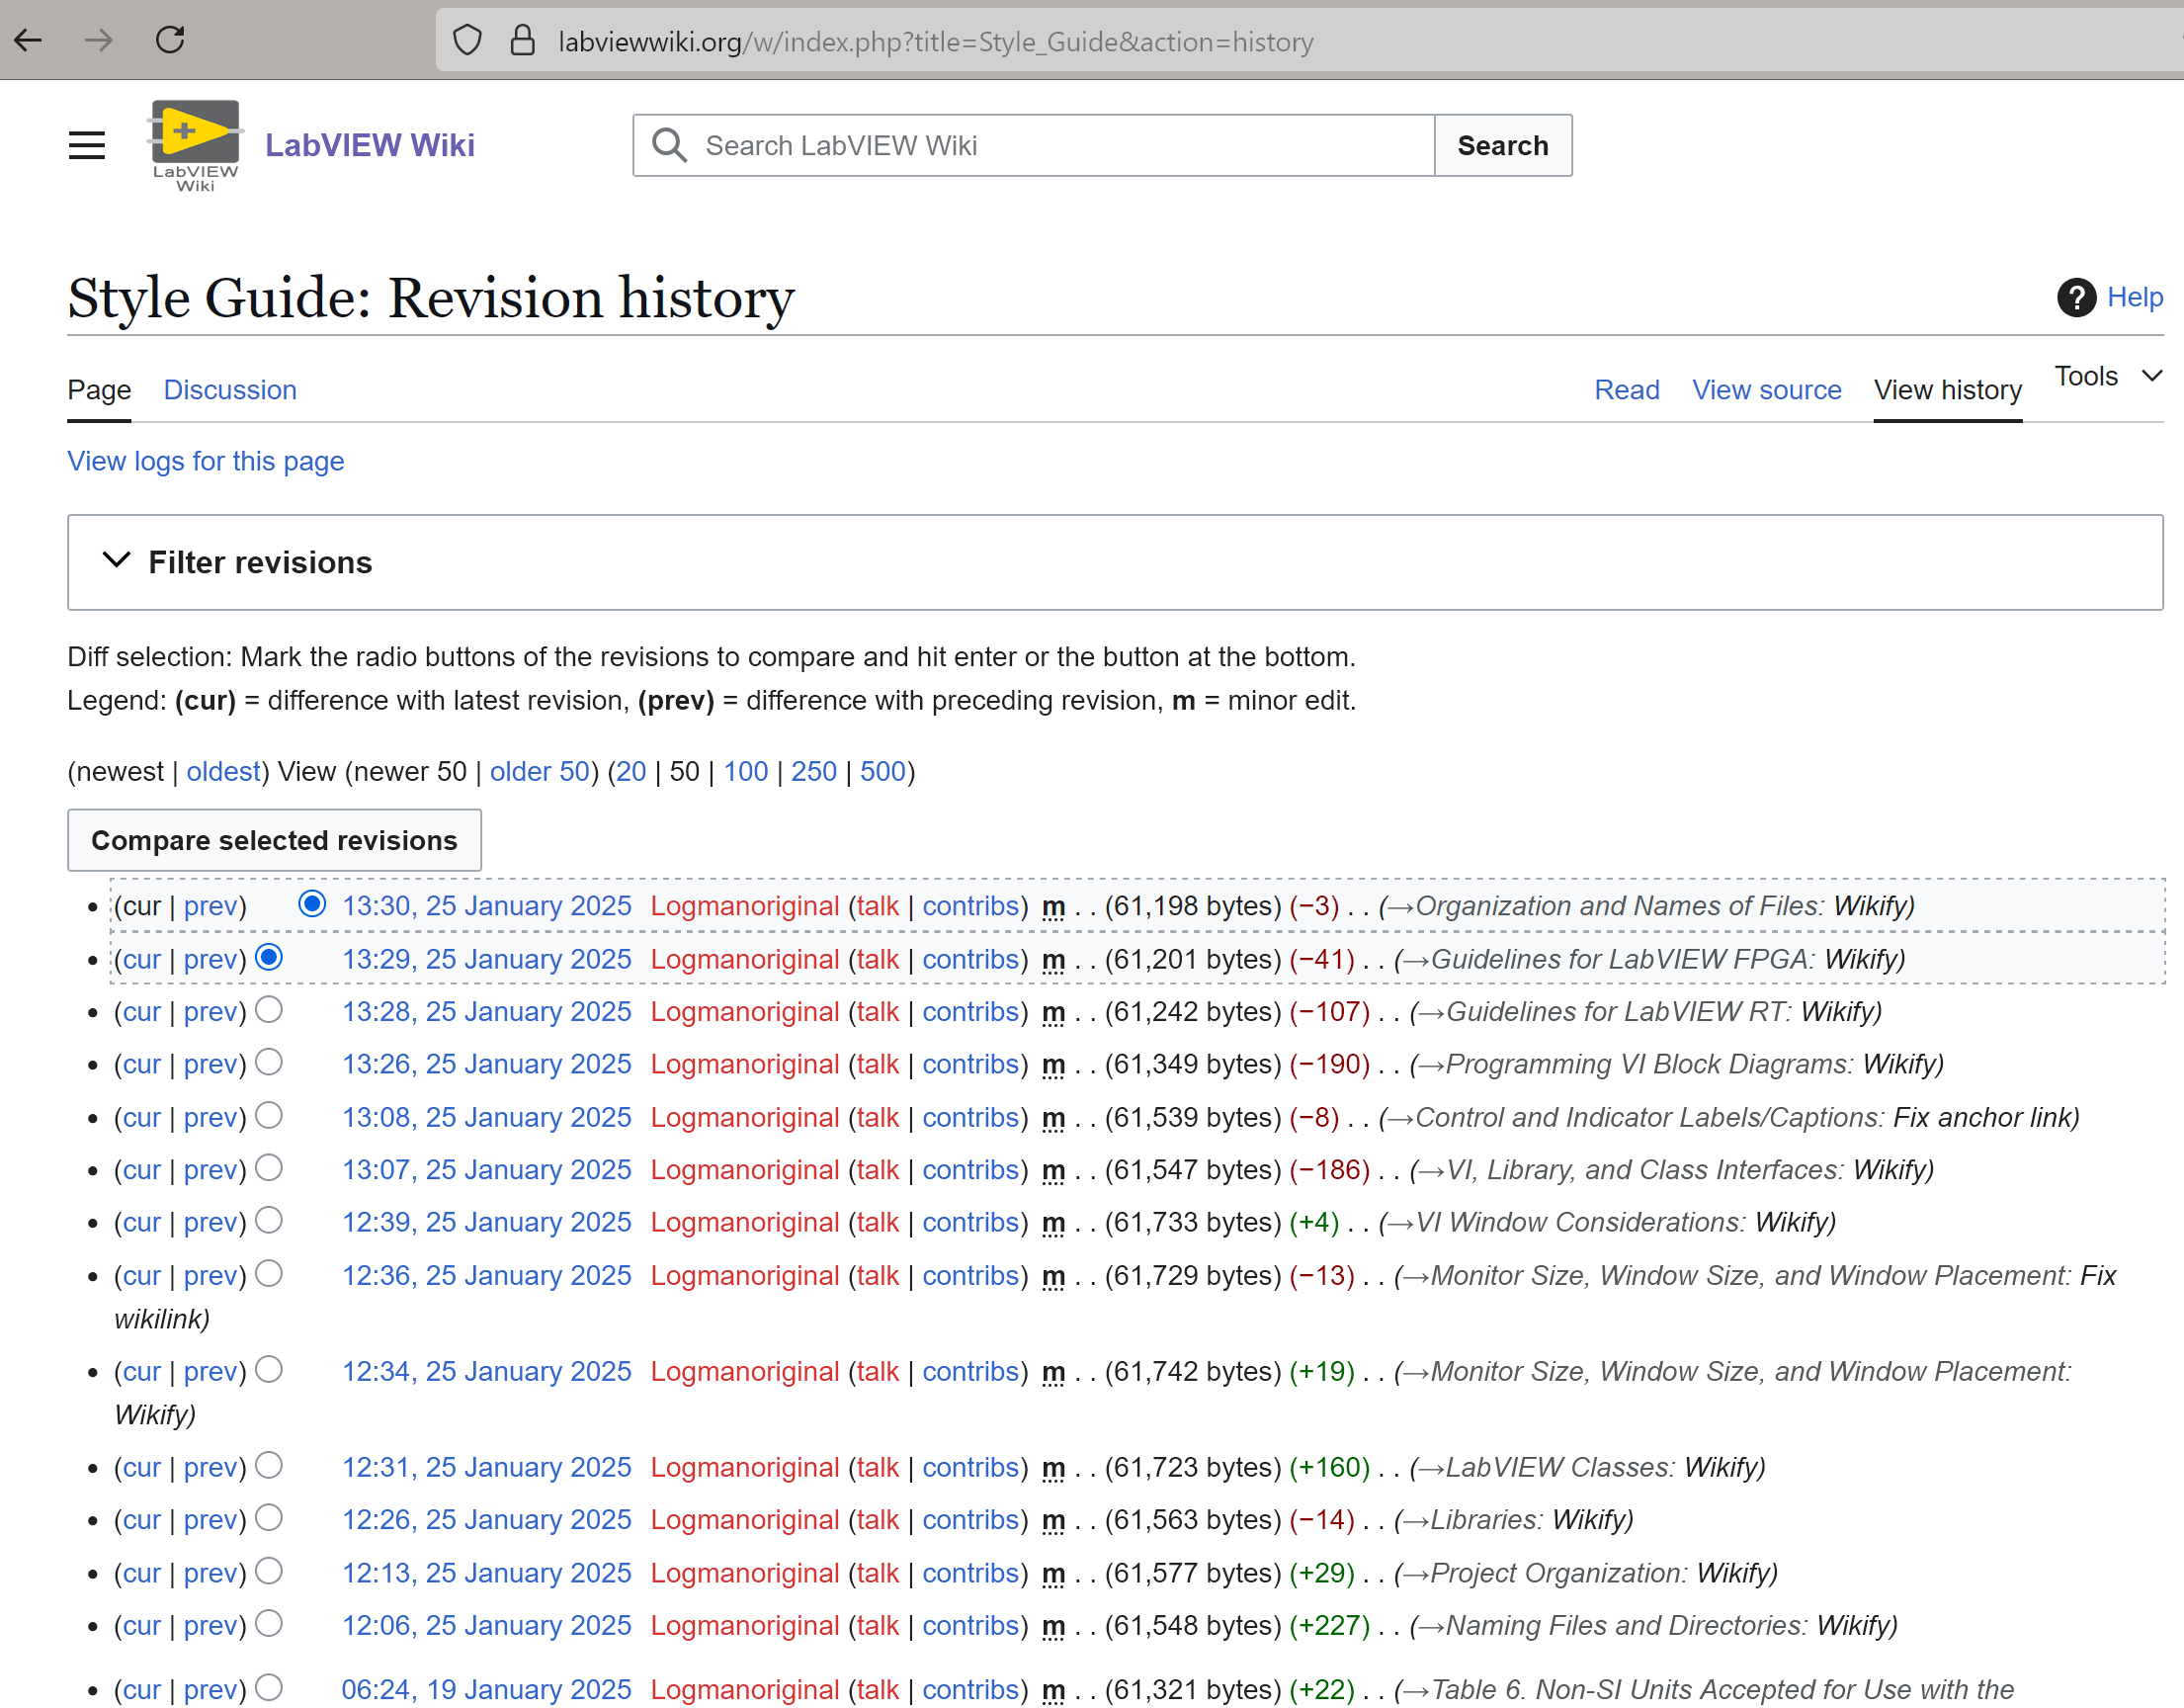Reload the page with the refresh icon
Viewport: 2184px width, 1708px height.
coord(170,40)
